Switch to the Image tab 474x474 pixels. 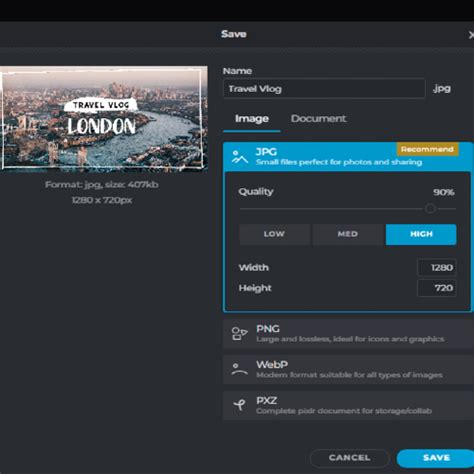[x=252, y=119]
